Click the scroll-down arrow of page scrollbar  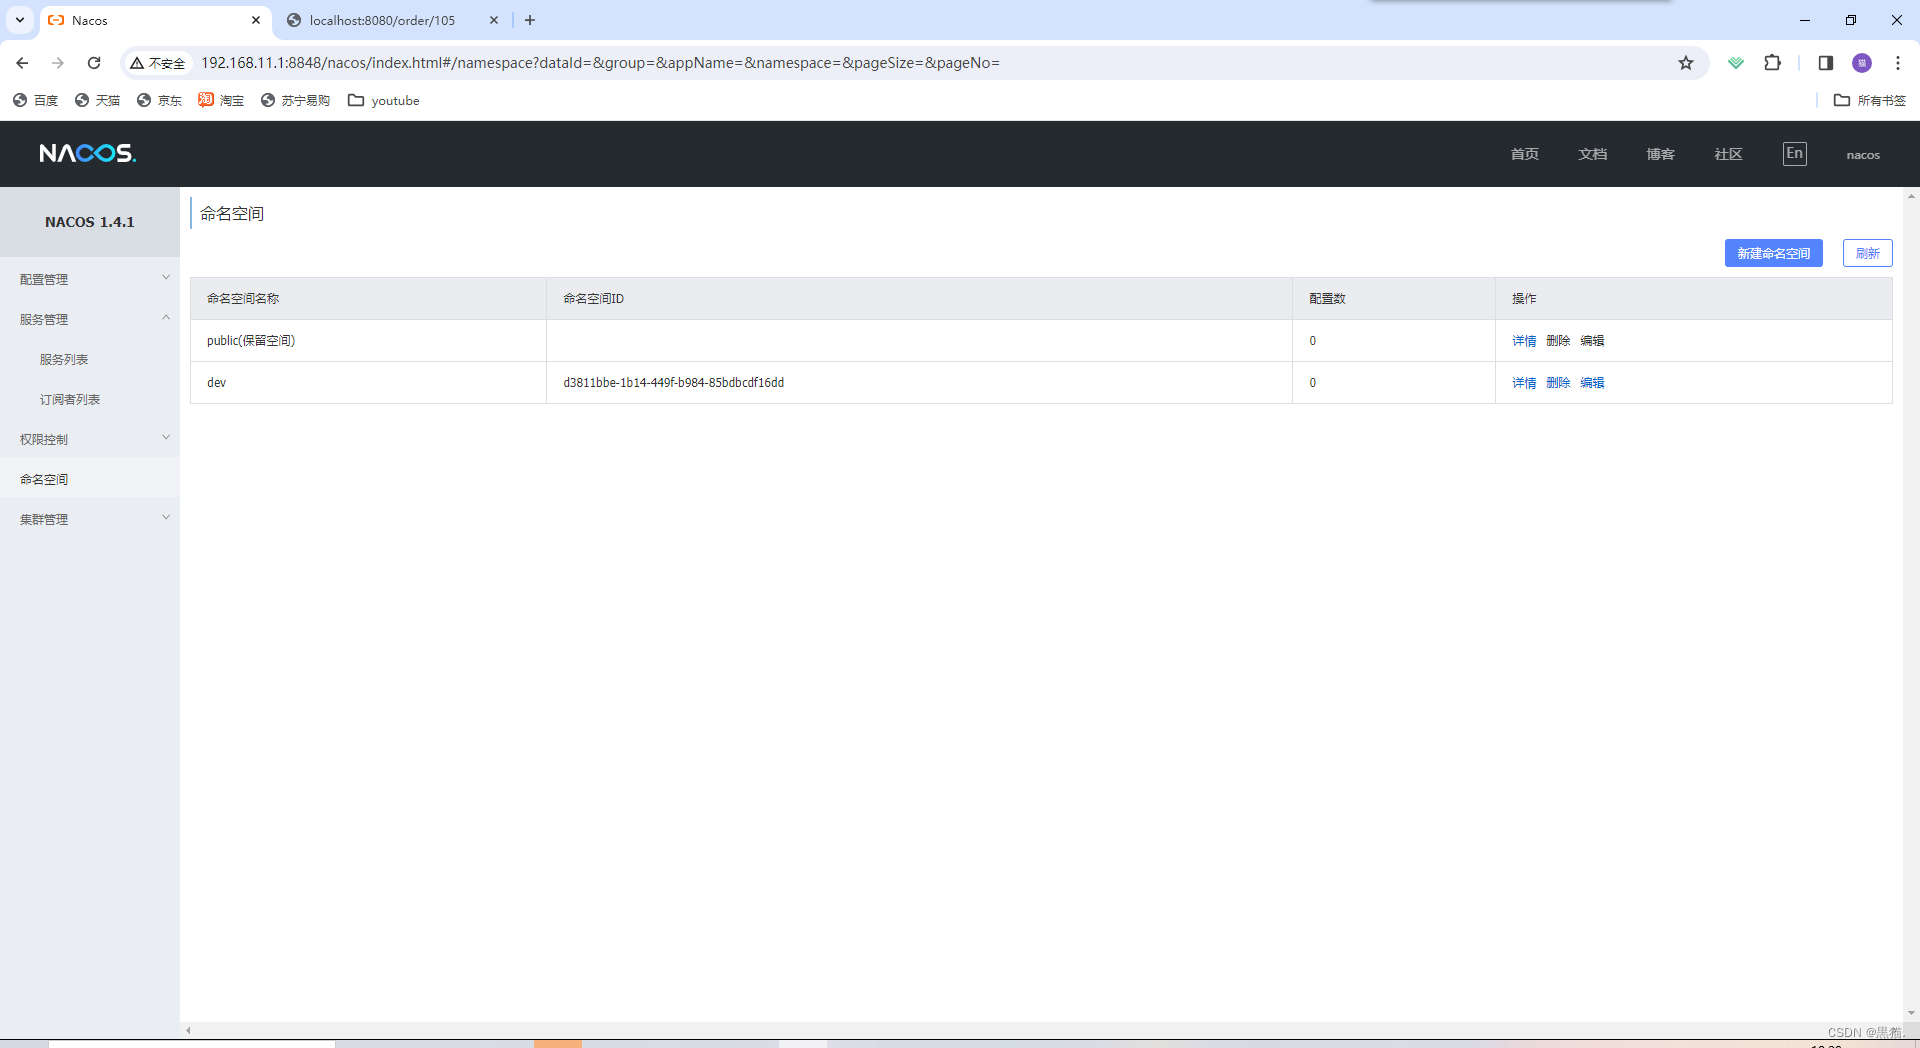(x=1911, y=1013)
